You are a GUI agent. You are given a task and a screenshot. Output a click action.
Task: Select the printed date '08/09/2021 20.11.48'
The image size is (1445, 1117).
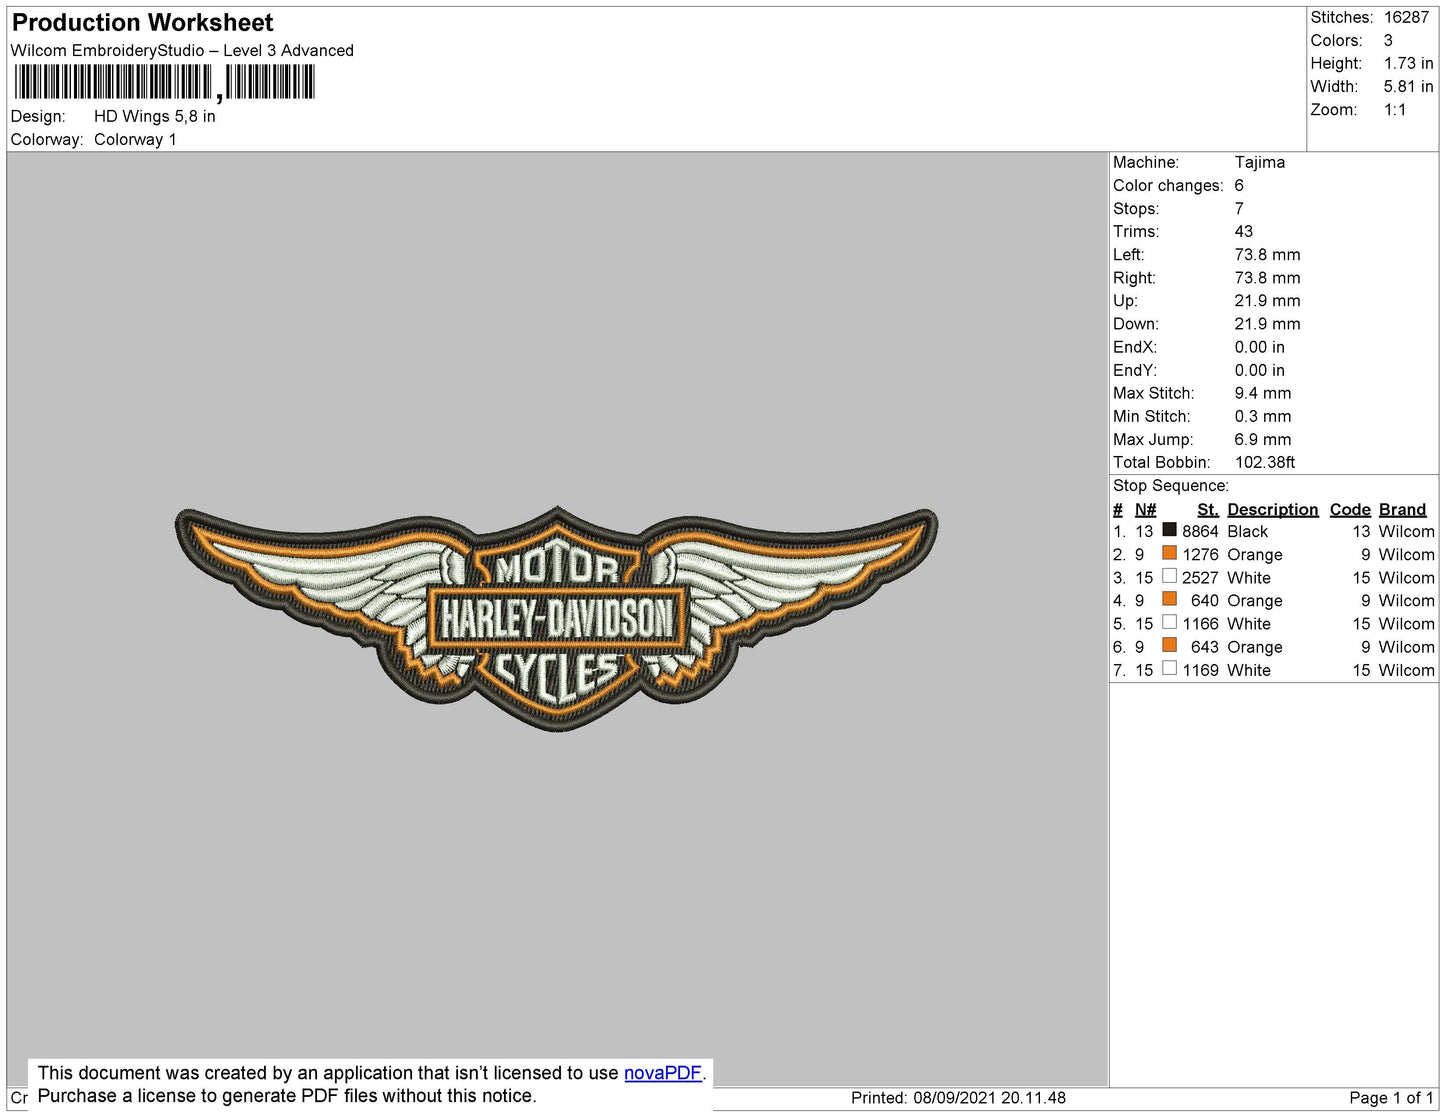point(989,1098)
